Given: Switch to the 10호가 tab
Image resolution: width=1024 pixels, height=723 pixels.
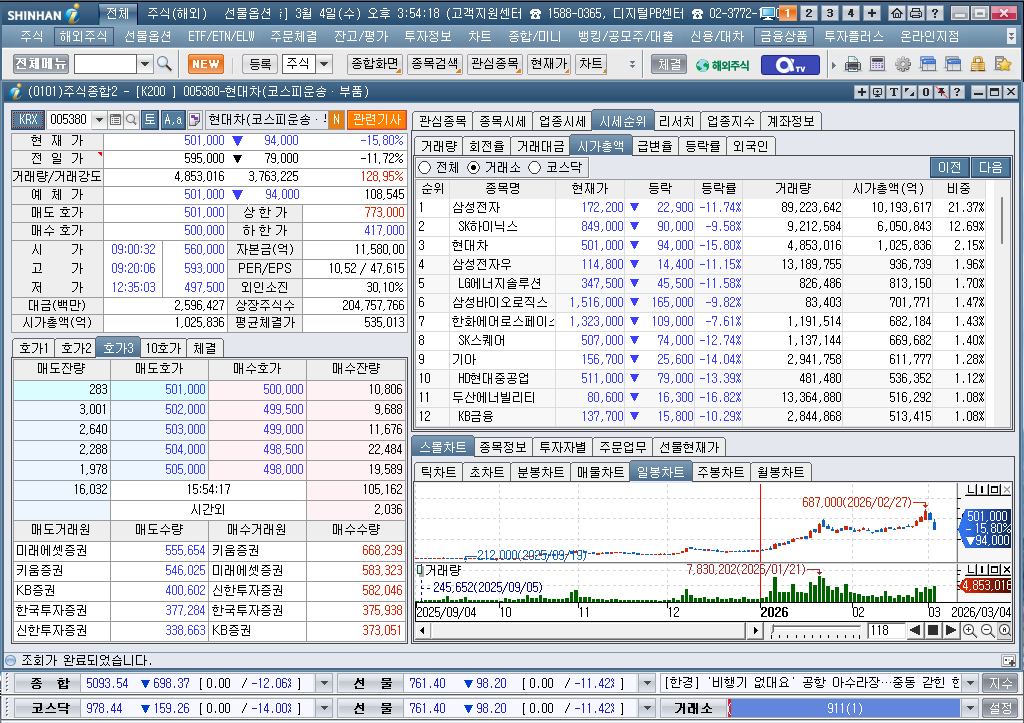Looking at the screenshot, I should (163, 348).
